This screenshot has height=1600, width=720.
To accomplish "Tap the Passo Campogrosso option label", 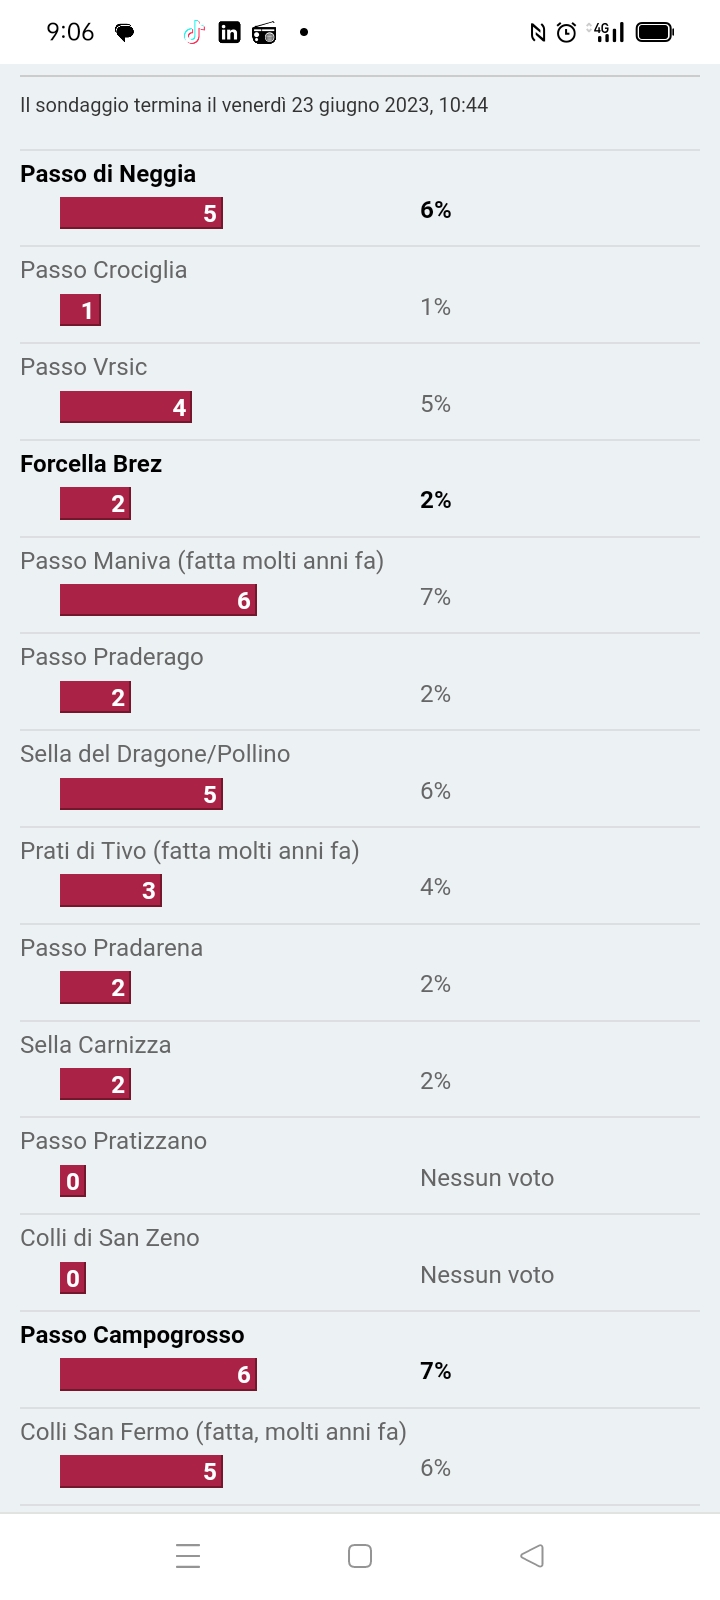I will click(132, 1335).
